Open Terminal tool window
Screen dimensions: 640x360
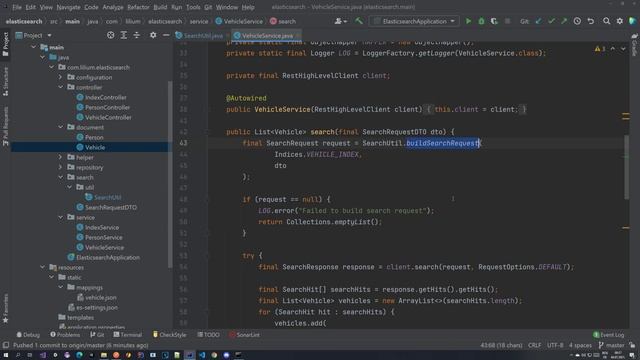click(x=127, y=335)
